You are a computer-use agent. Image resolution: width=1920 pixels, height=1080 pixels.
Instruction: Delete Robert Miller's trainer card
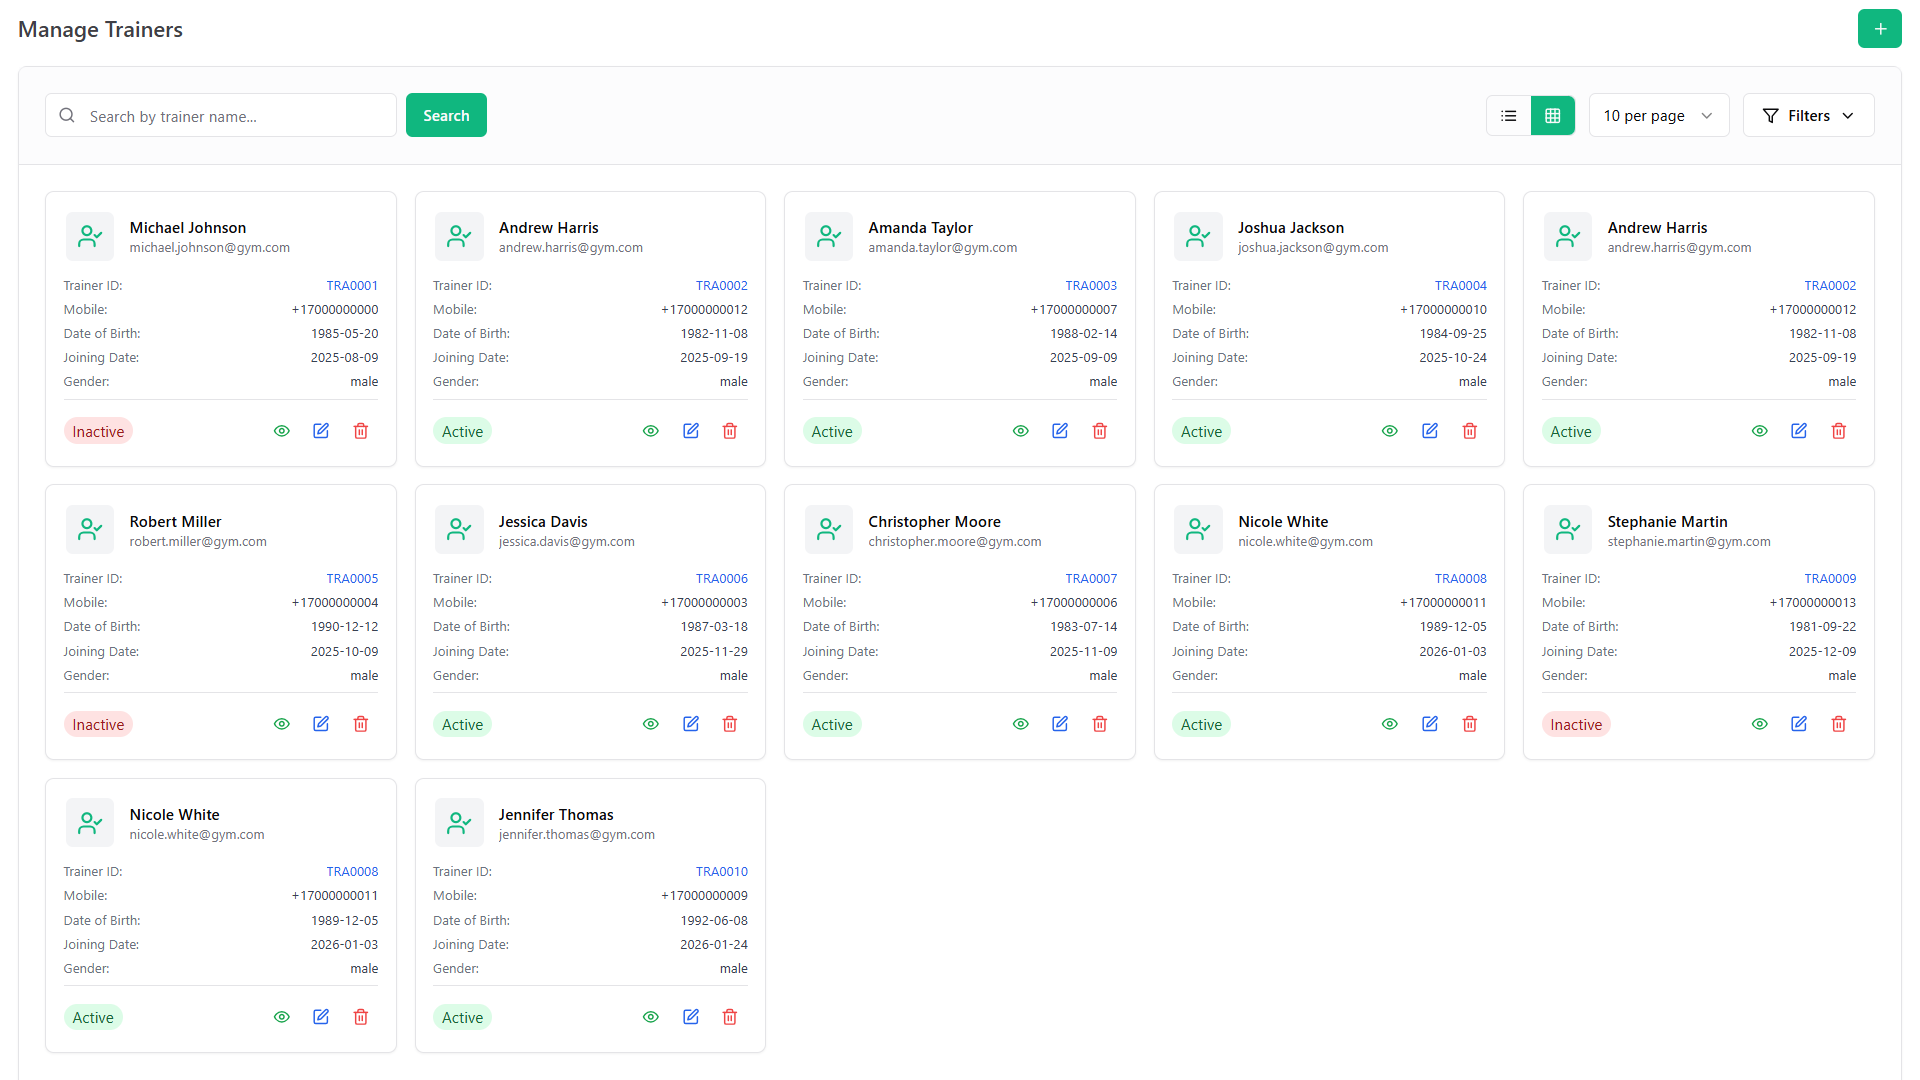(x=361, y=724)
